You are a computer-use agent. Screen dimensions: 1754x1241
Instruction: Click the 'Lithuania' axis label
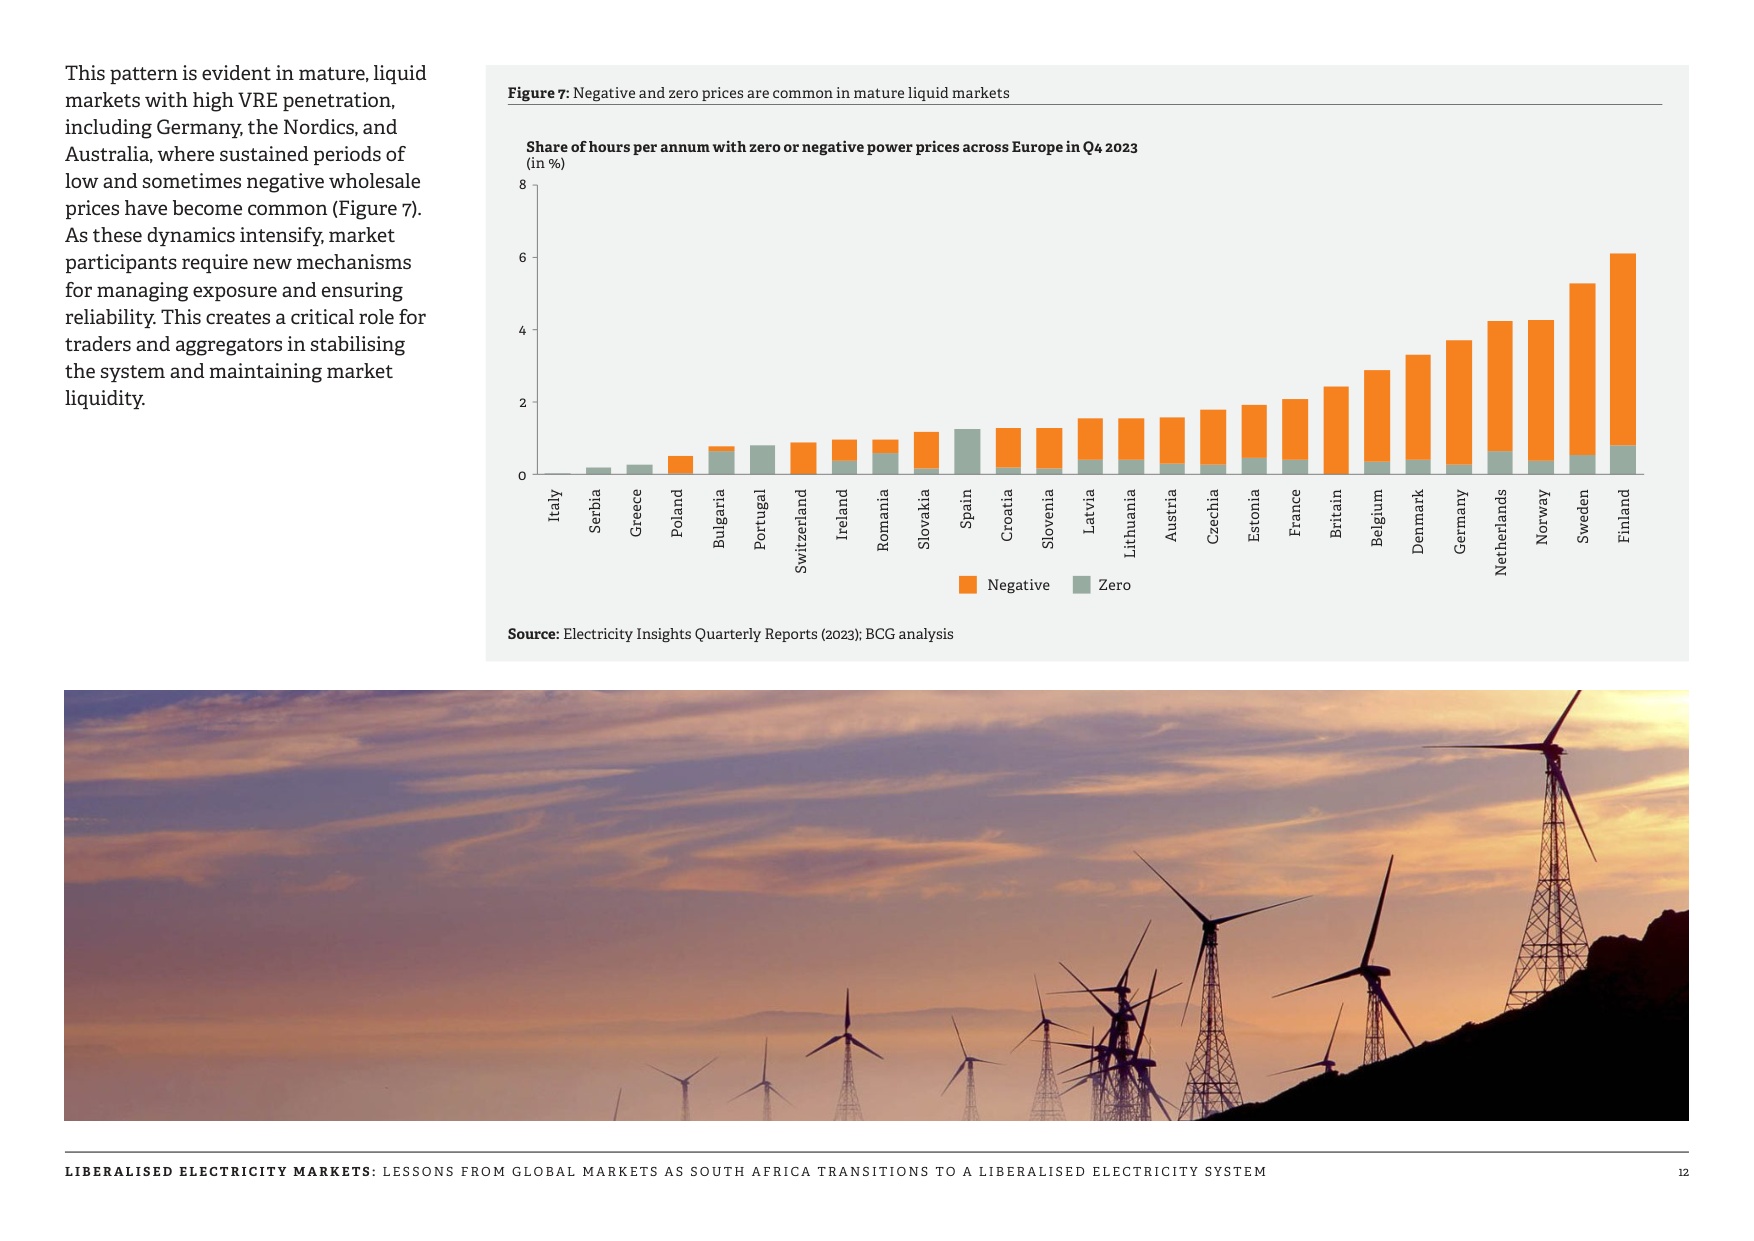[1130, 523]
